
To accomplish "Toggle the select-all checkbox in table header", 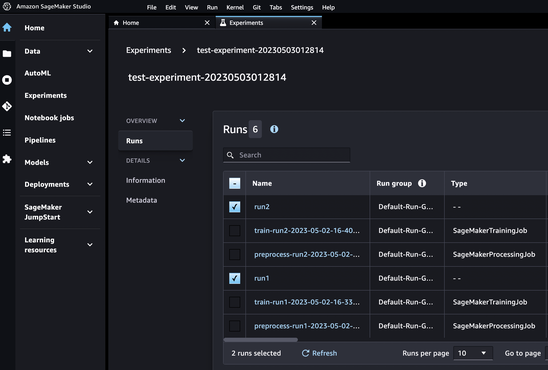I will [235, 183].
